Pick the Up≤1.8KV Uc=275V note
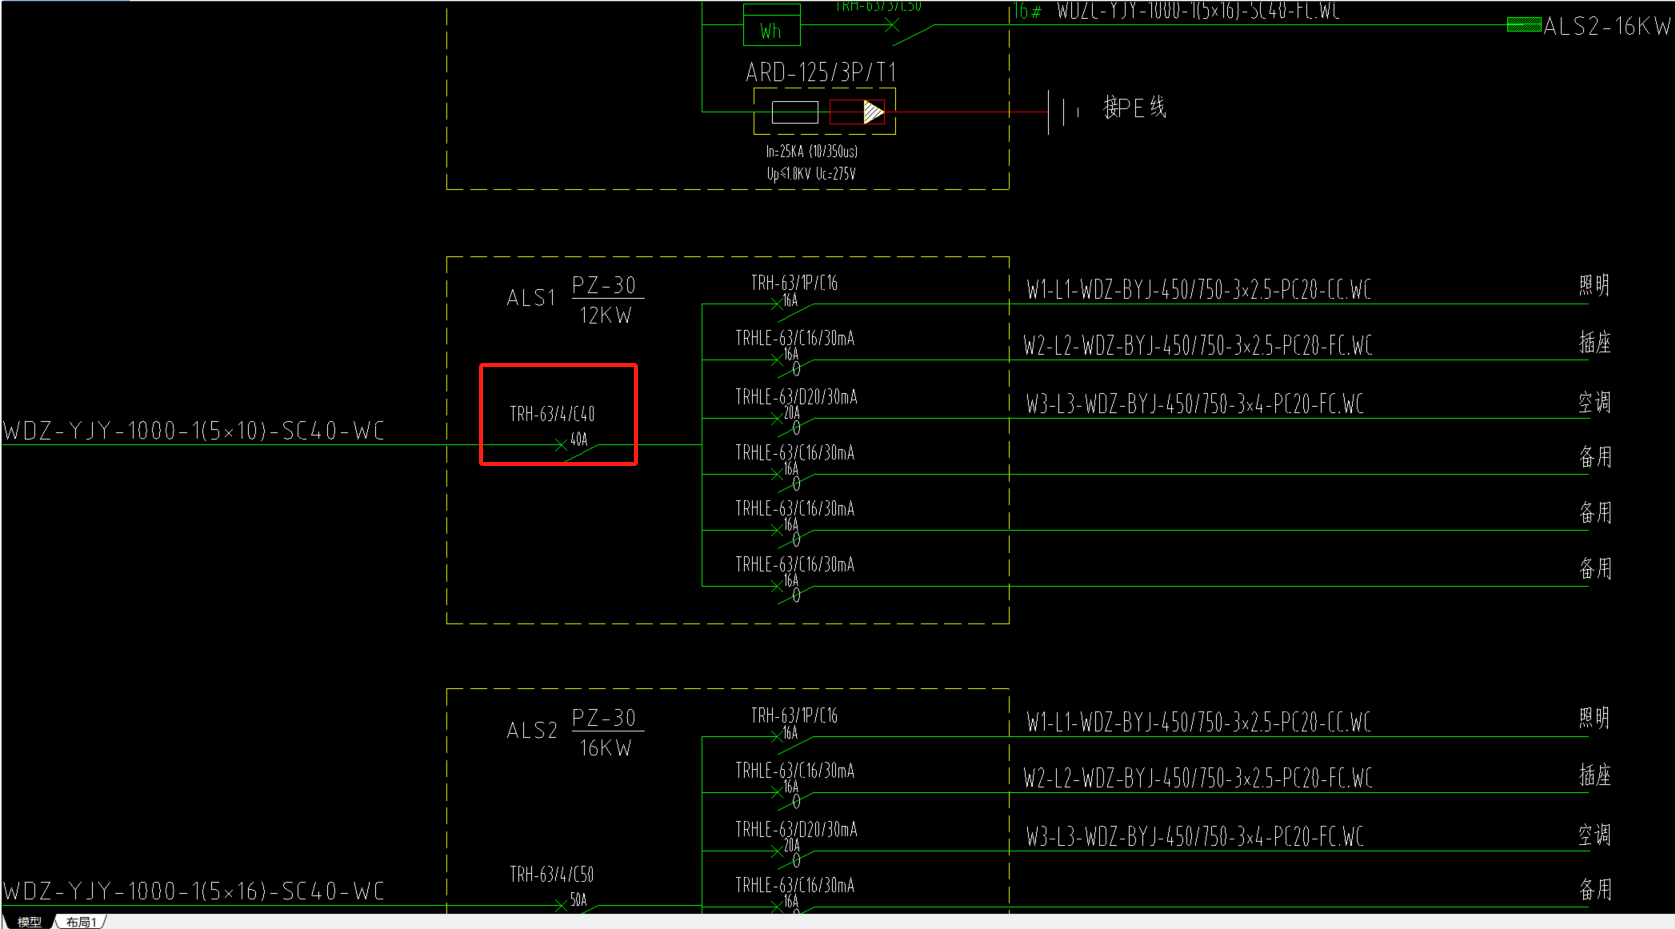 point(811,174)
